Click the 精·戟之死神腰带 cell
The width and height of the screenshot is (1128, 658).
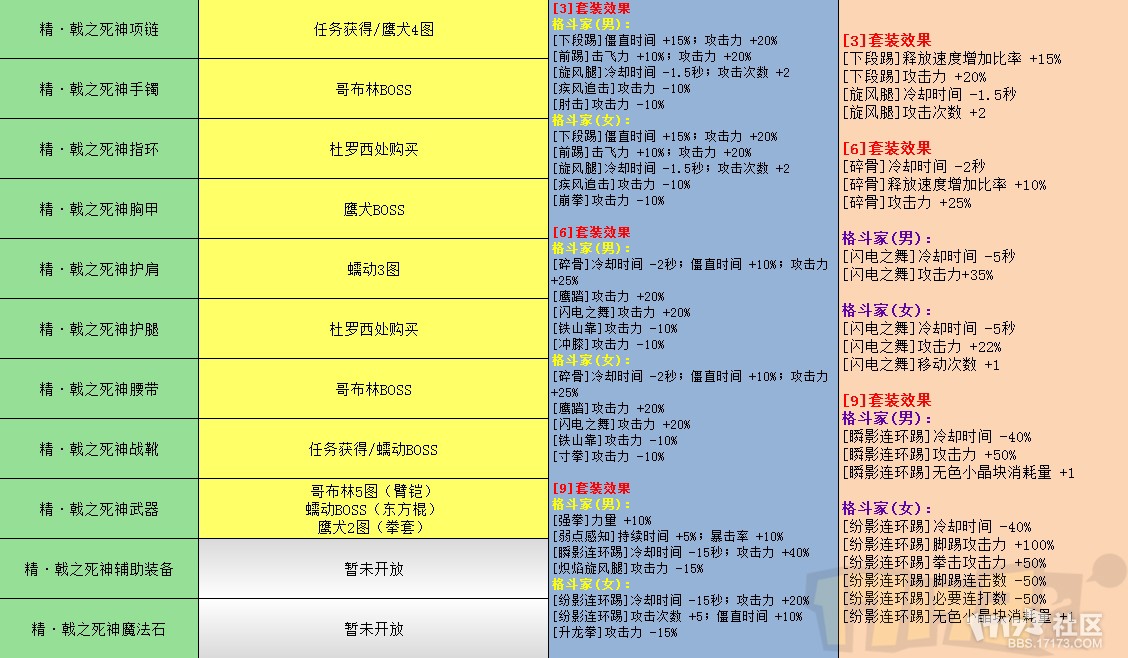[99, 389]
